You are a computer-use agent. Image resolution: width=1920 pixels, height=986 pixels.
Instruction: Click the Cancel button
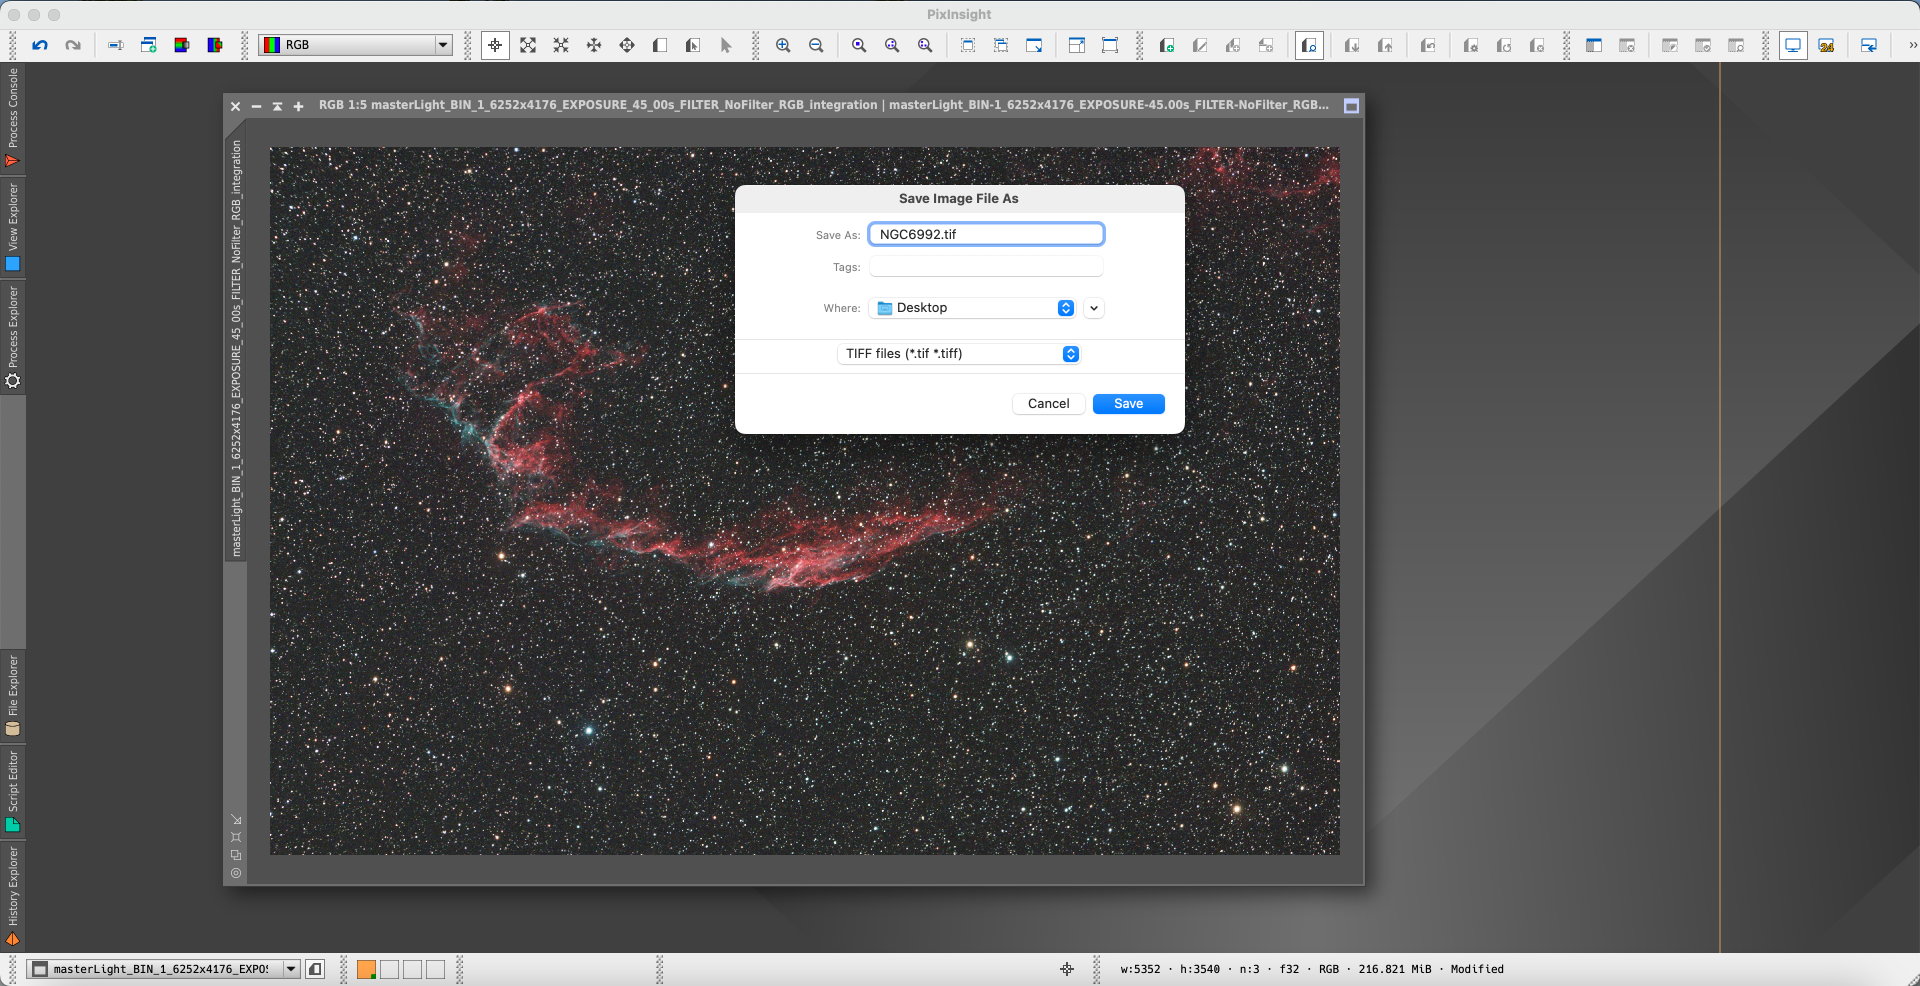pyautogui.click(x=1048, y=404)
